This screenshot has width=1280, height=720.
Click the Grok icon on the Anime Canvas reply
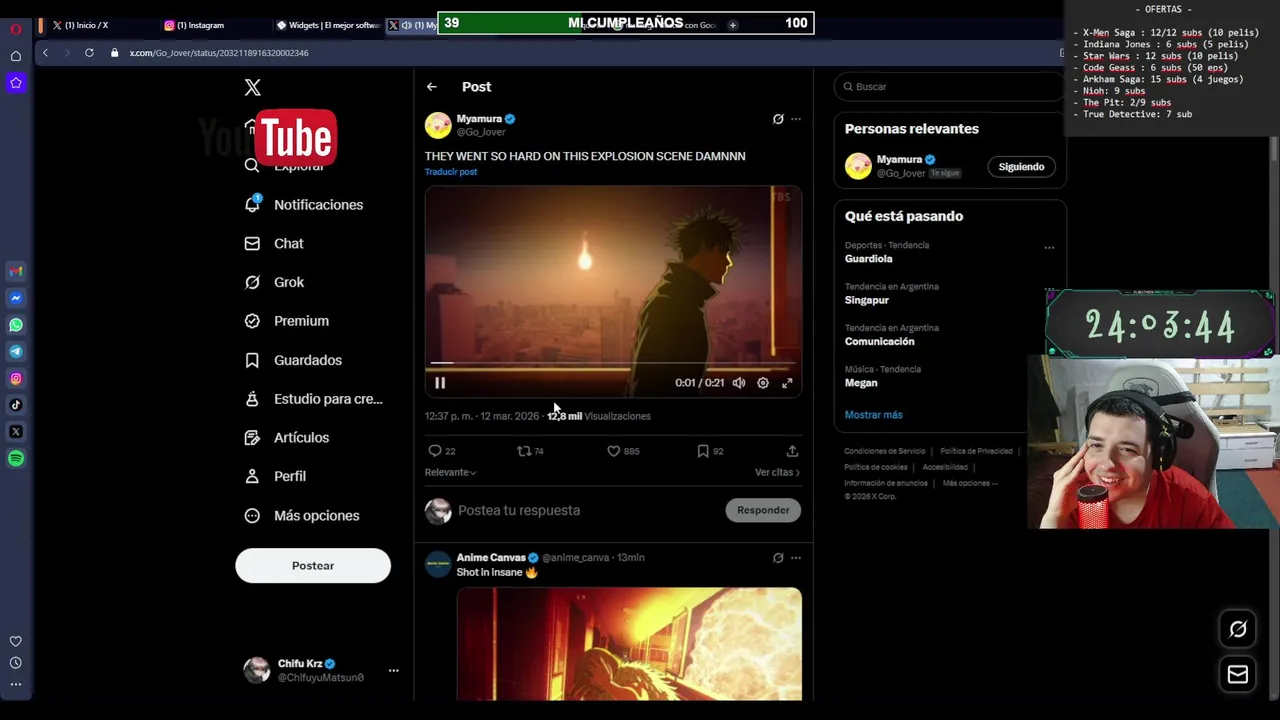click(x=778, y=558)
